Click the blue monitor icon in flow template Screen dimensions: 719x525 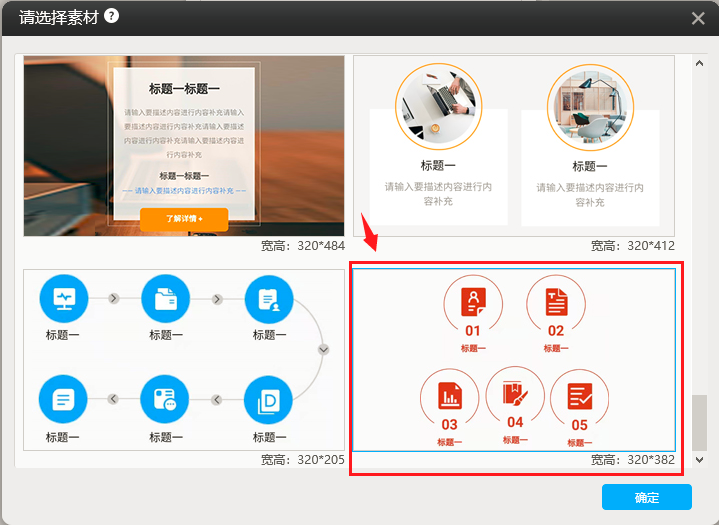coord(64,298)
